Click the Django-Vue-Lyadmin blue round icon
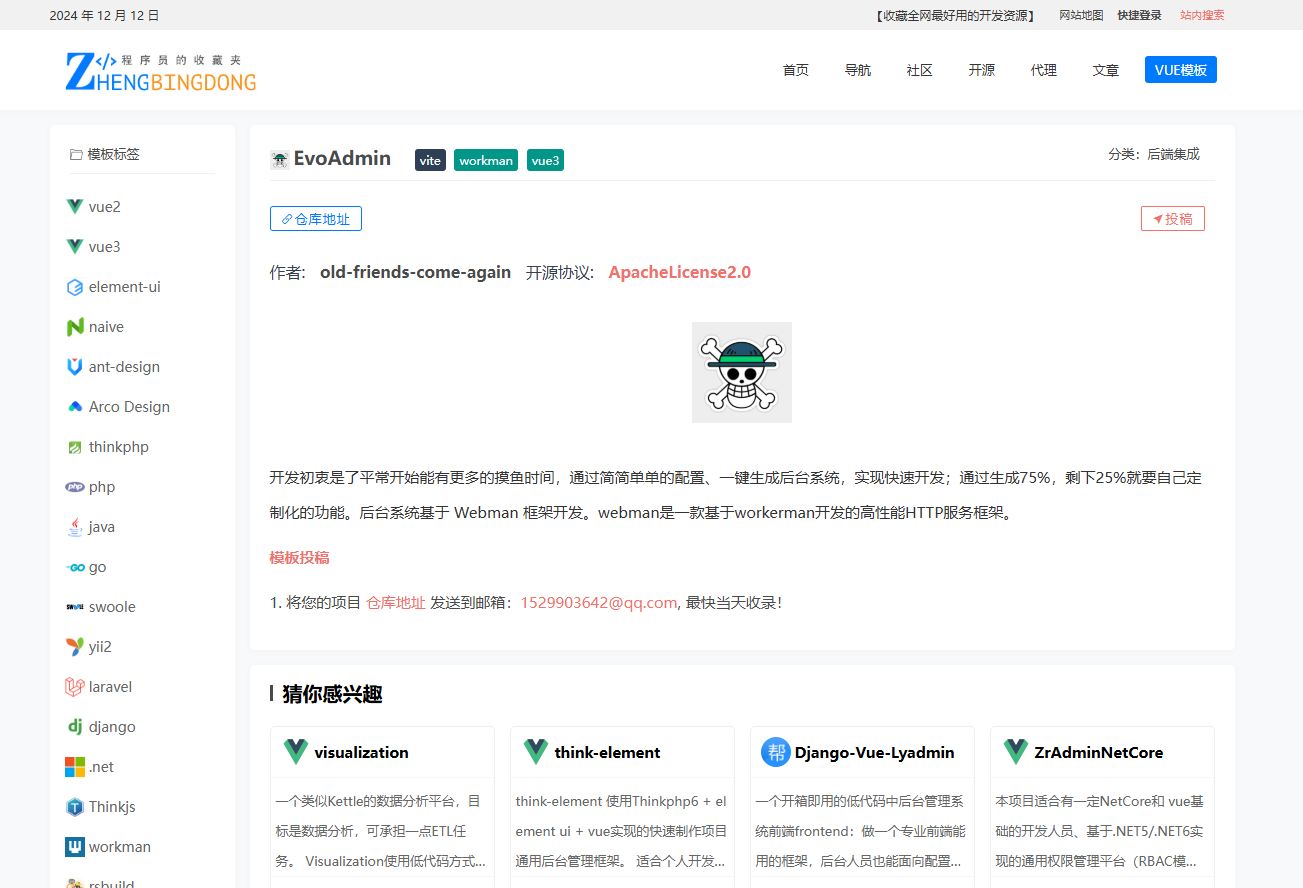This screenshot has height=888, width=1303. 775,752
